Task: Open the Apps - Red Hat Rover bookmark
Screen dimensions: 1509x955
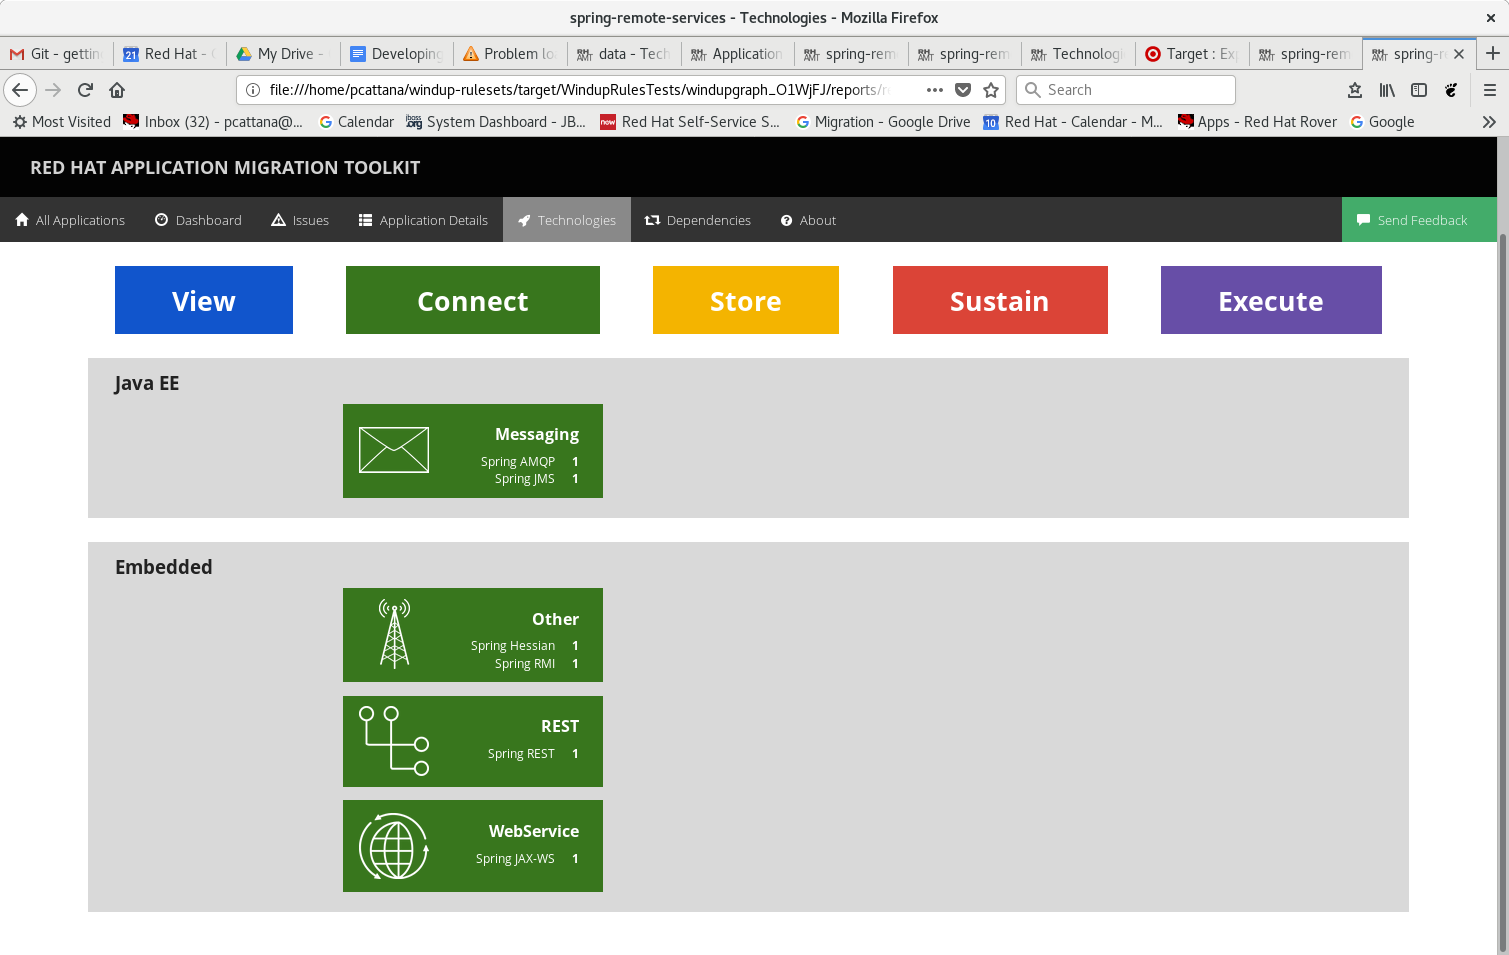Action: [1257, 122]
